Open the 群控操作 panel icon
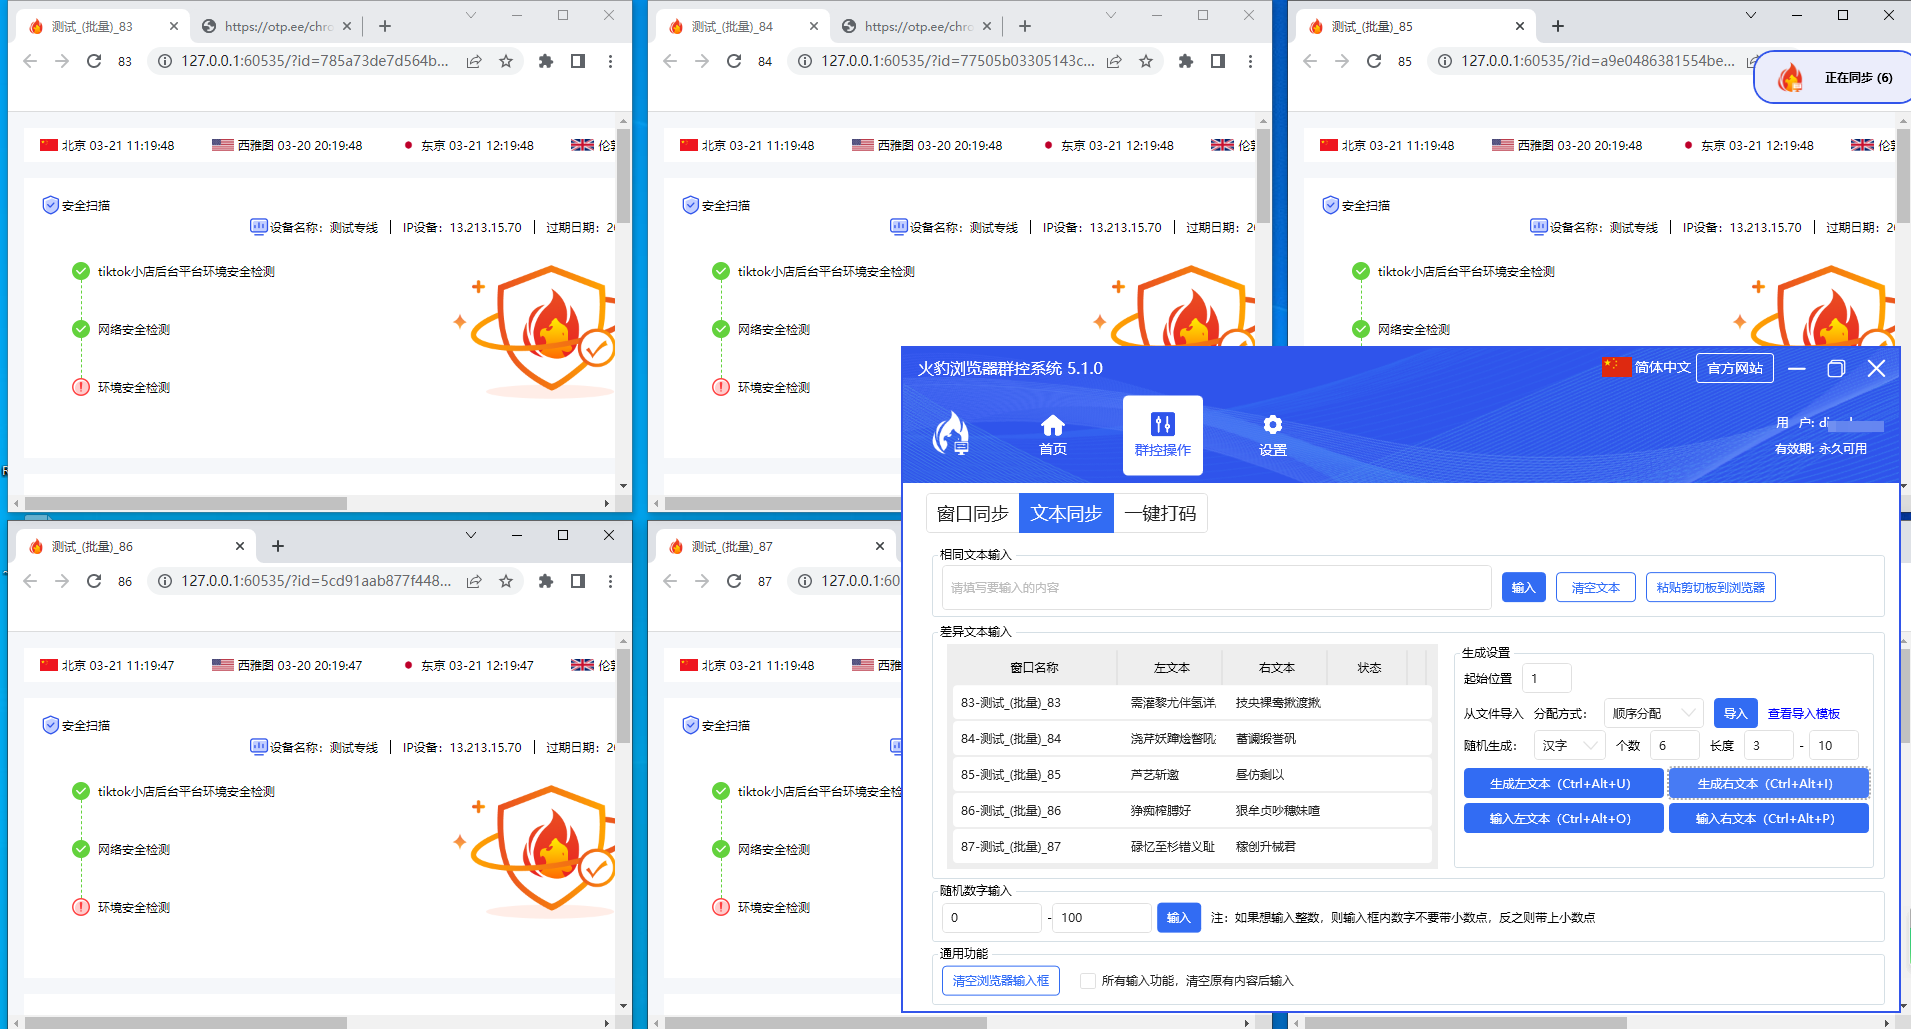Viewport: 1911px width, 1029px height. pos(1162,435)
